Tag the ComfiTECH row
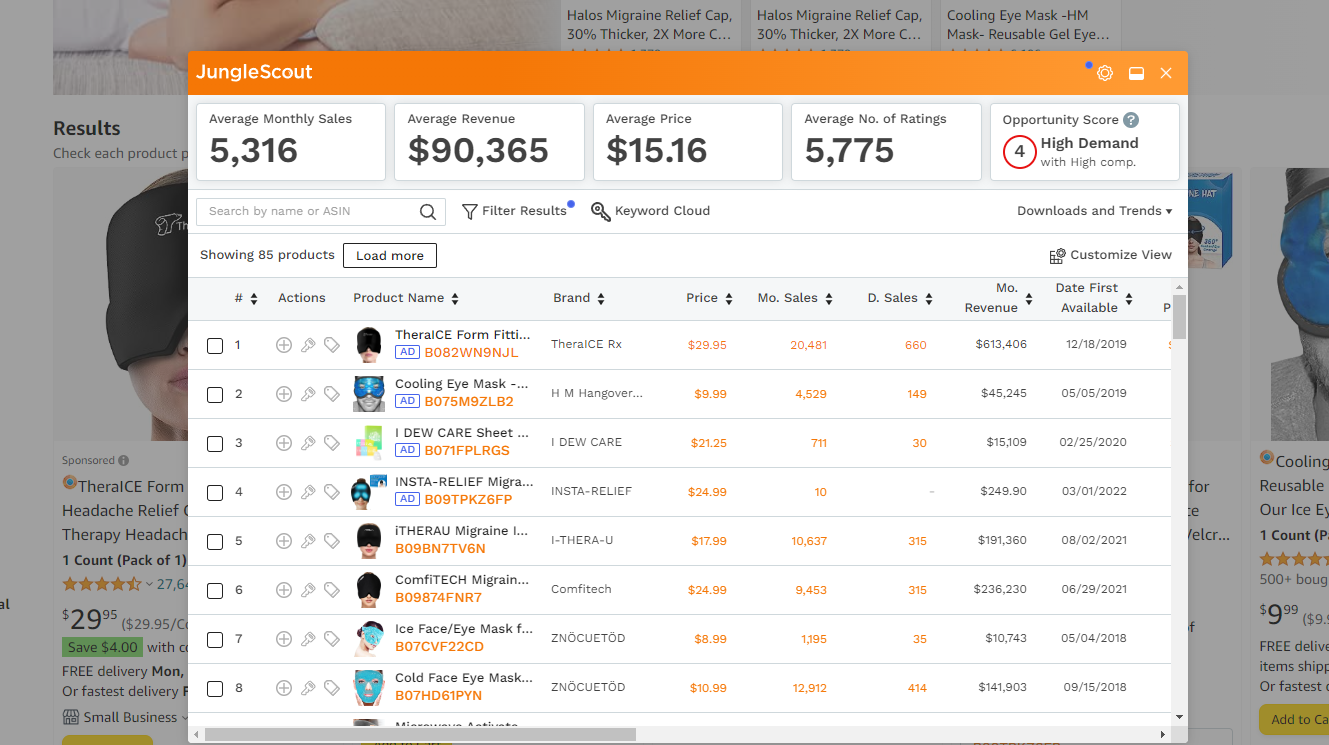The height and width of the screenshot is (745, 1329). 332,590
